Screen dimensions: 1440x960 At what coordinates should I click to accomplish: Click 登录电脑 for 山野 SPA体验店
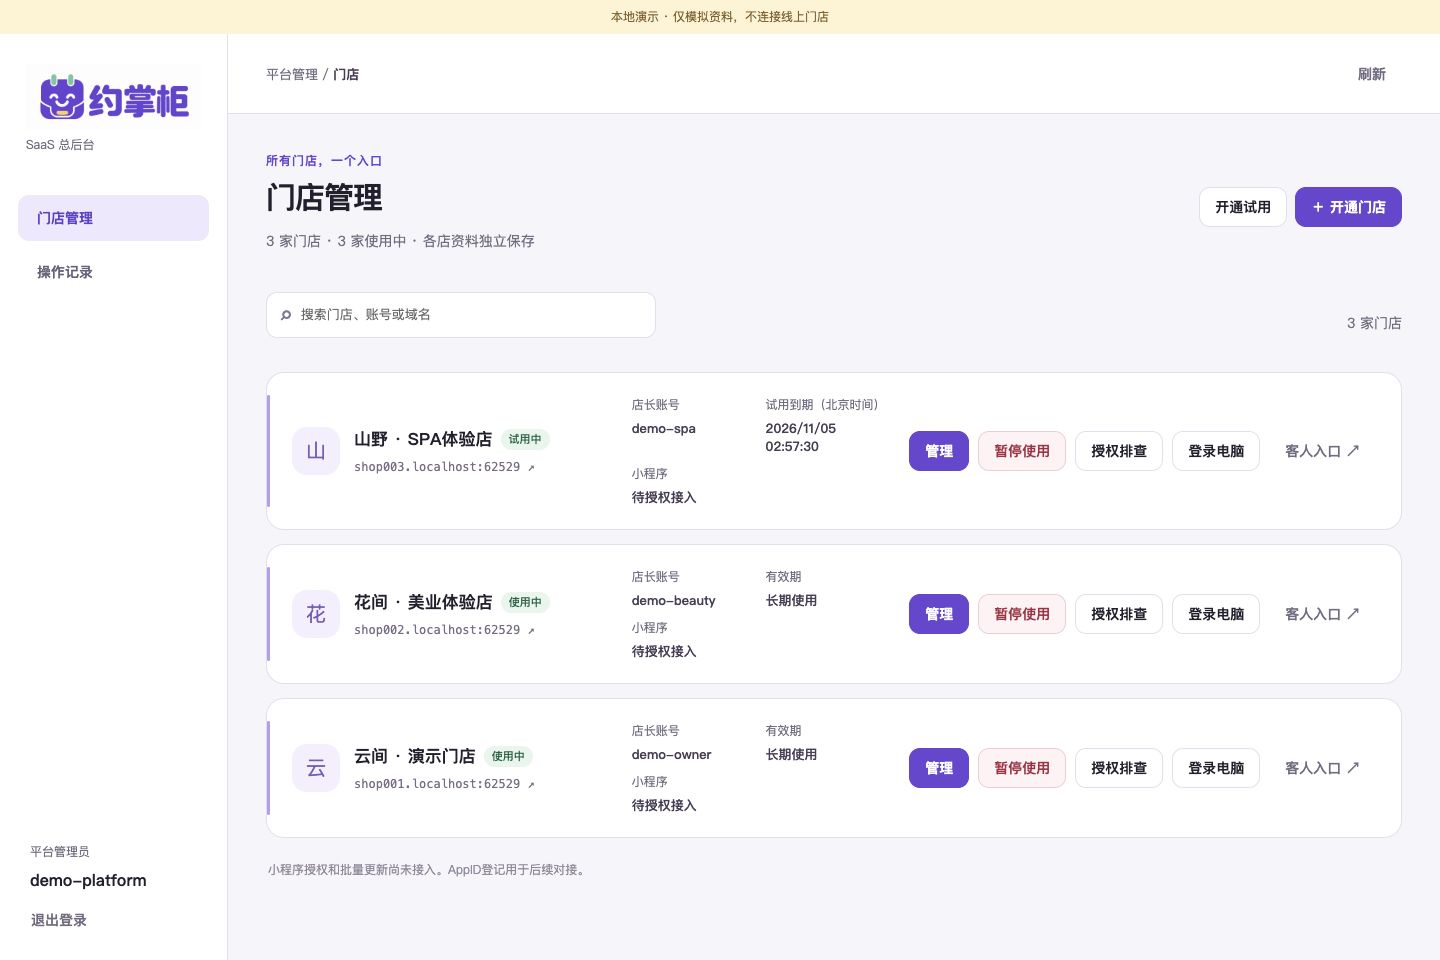1216,451
